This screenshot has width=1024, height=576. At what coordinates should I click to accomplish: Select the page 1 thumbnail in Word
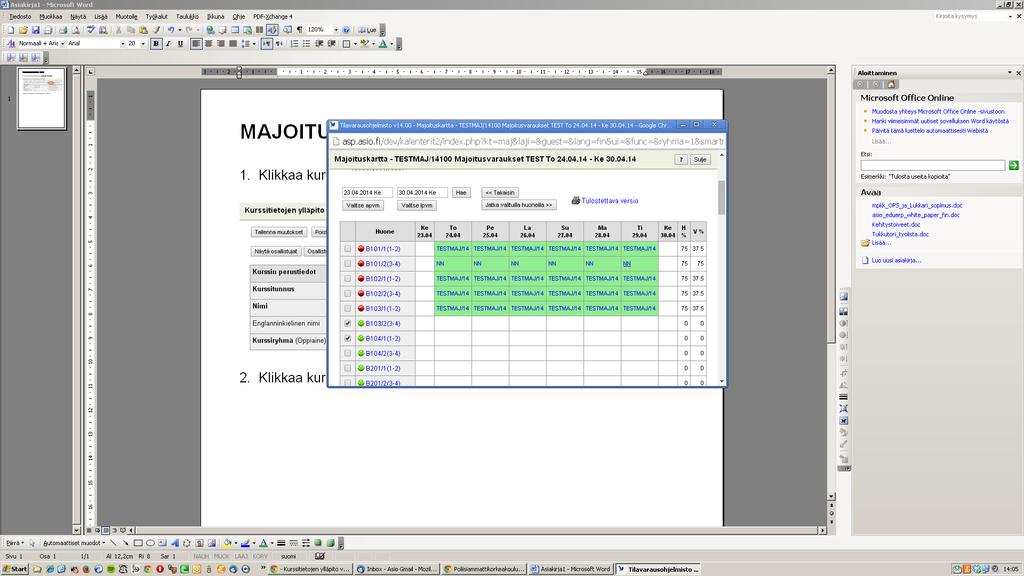[x=41, y=99]
